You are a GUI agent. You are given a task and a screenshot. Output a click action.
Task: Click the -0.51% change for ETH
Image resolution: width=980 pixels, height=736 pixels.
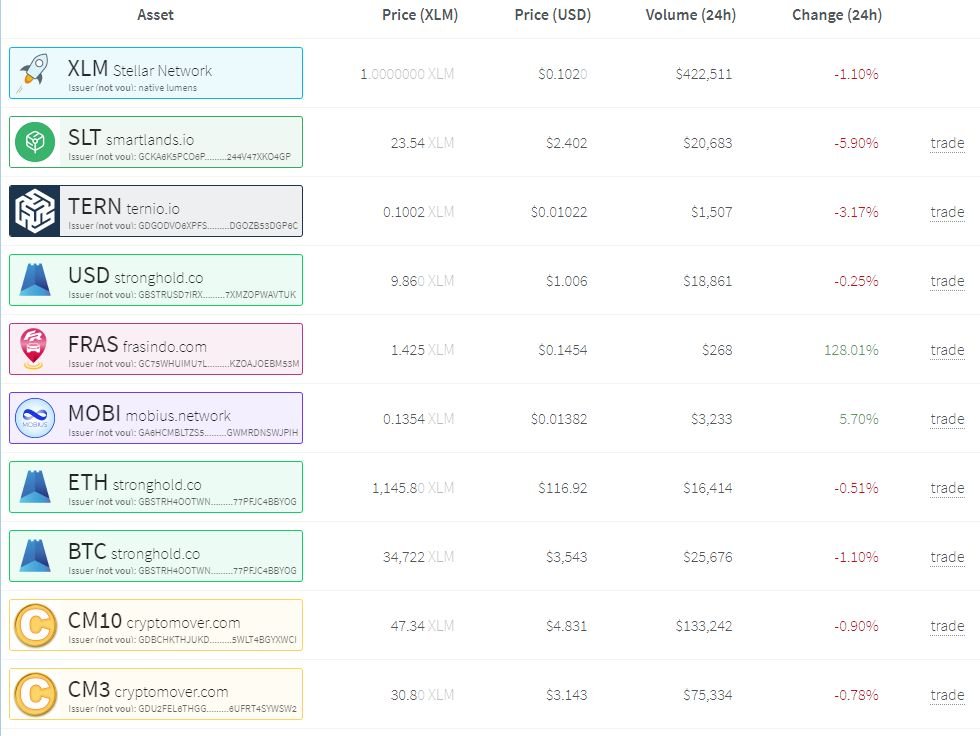(x=856, y=488)
